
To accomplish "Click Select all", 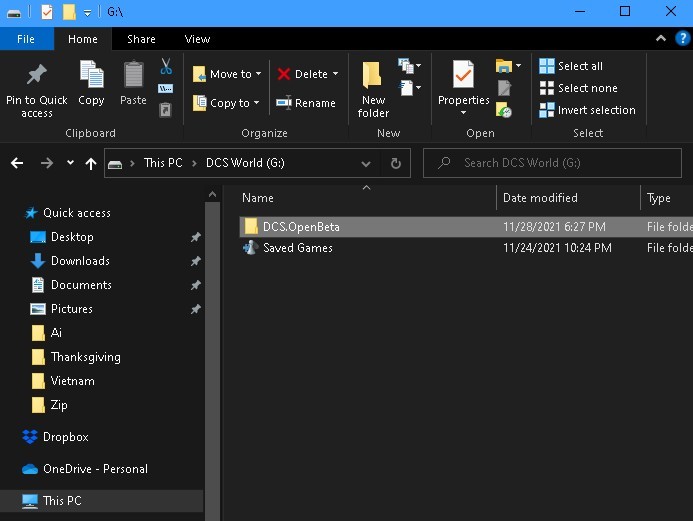I will tap(571, 66).
